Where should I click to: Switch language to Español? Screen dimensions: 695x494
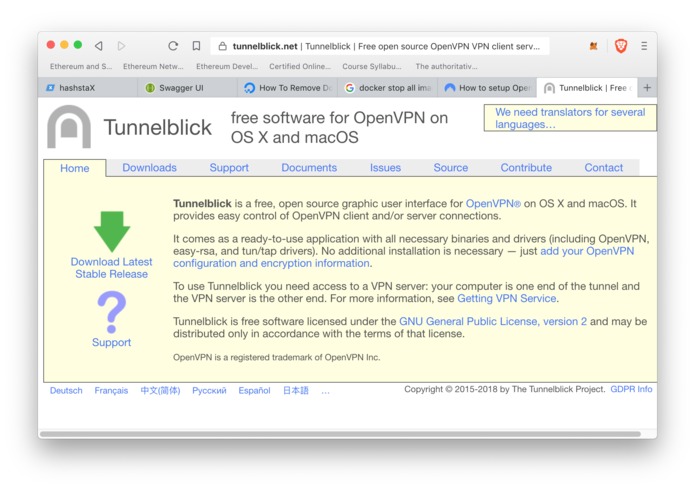tap(254, 390)
